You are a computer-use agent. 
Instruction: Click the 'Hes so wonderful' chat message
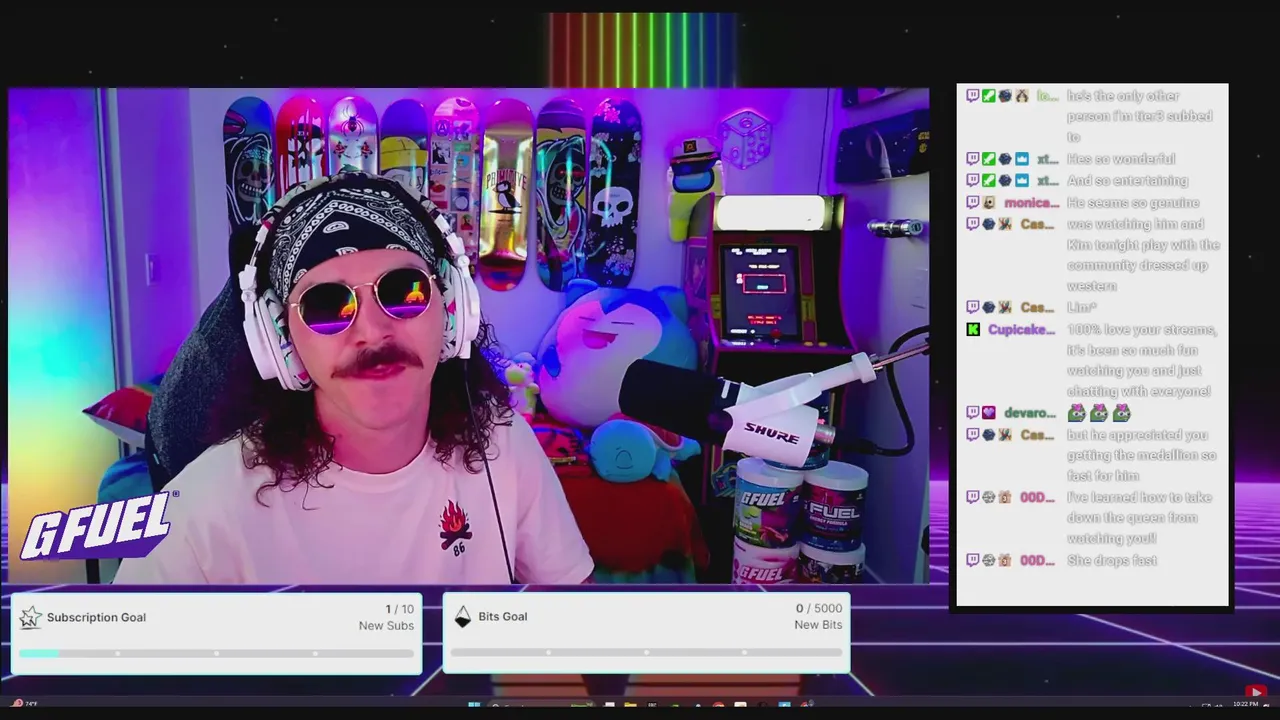coord(1121,159)
